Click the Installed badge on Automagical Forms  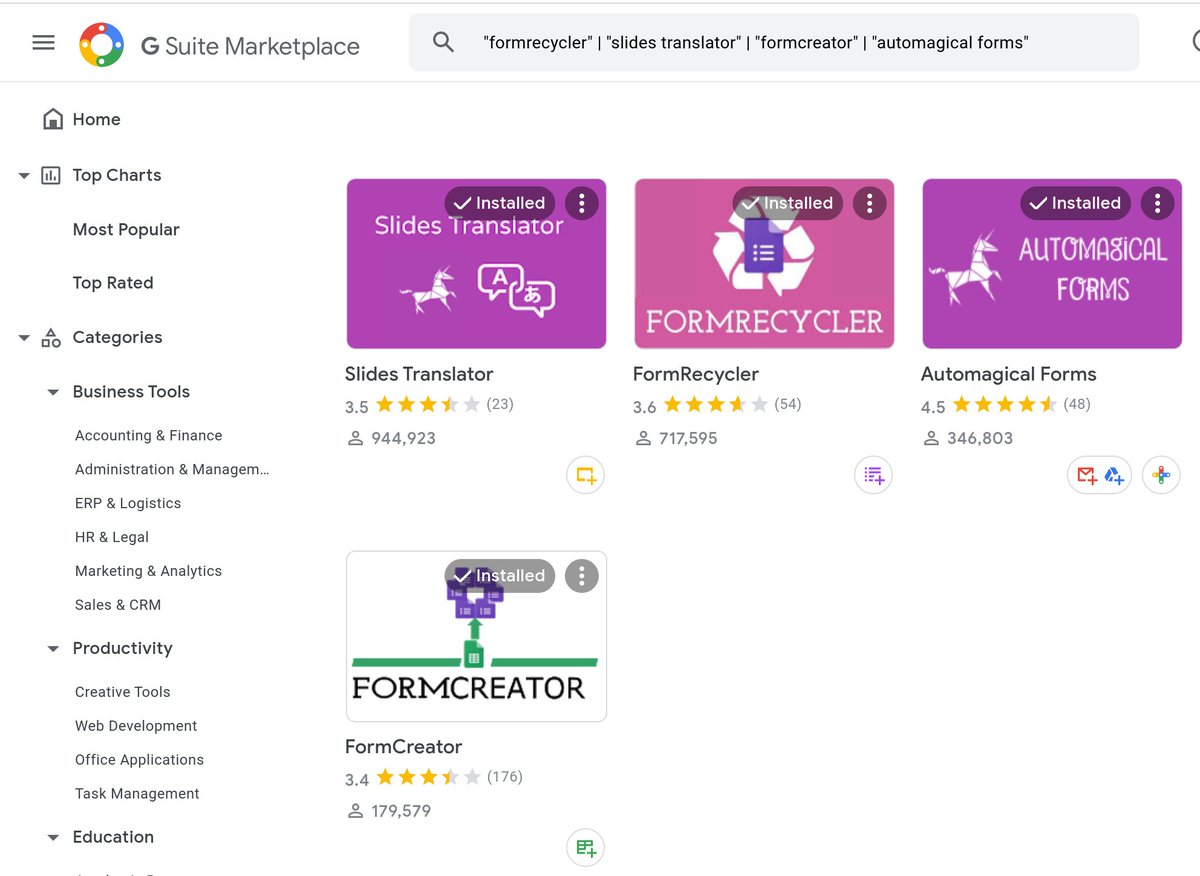(1075, 203)
